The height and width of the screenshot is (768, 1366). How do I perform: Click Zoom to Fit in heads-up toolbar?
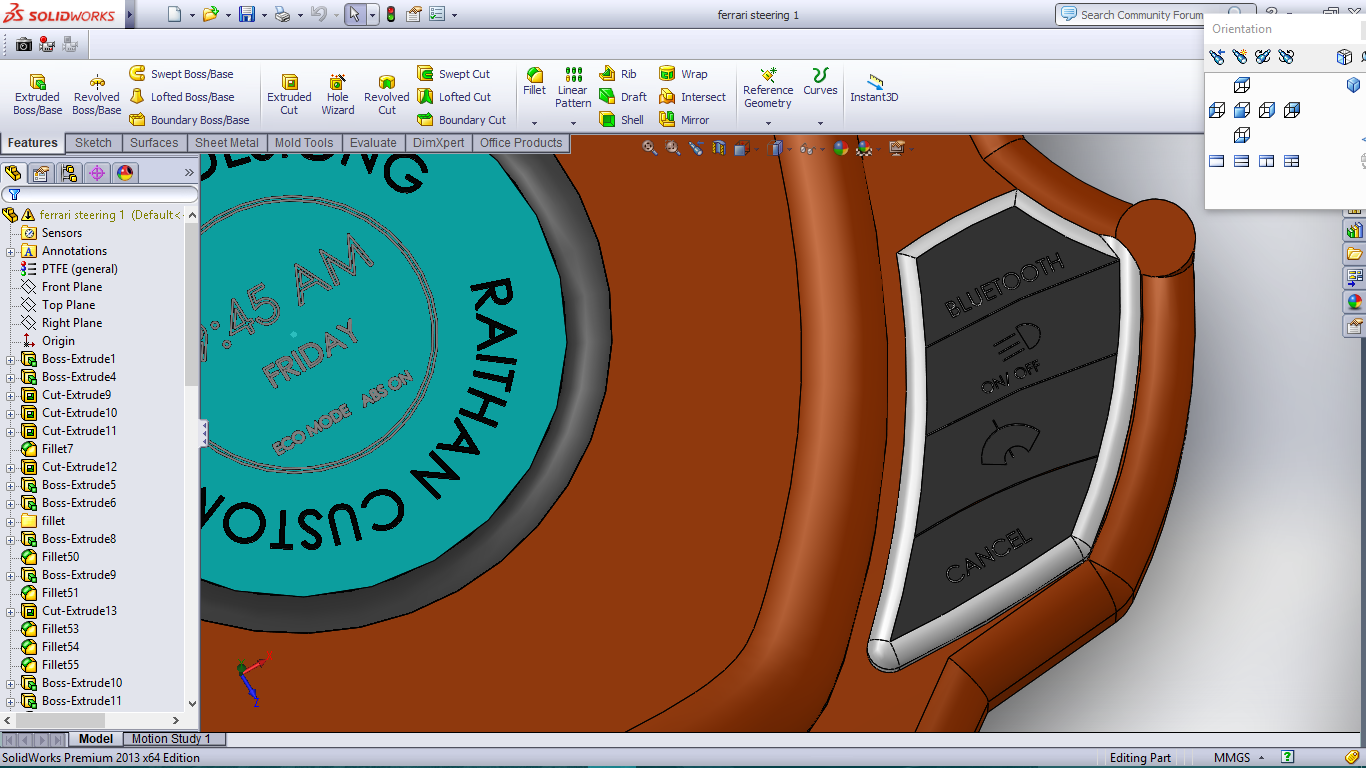(x=650, y=148)
